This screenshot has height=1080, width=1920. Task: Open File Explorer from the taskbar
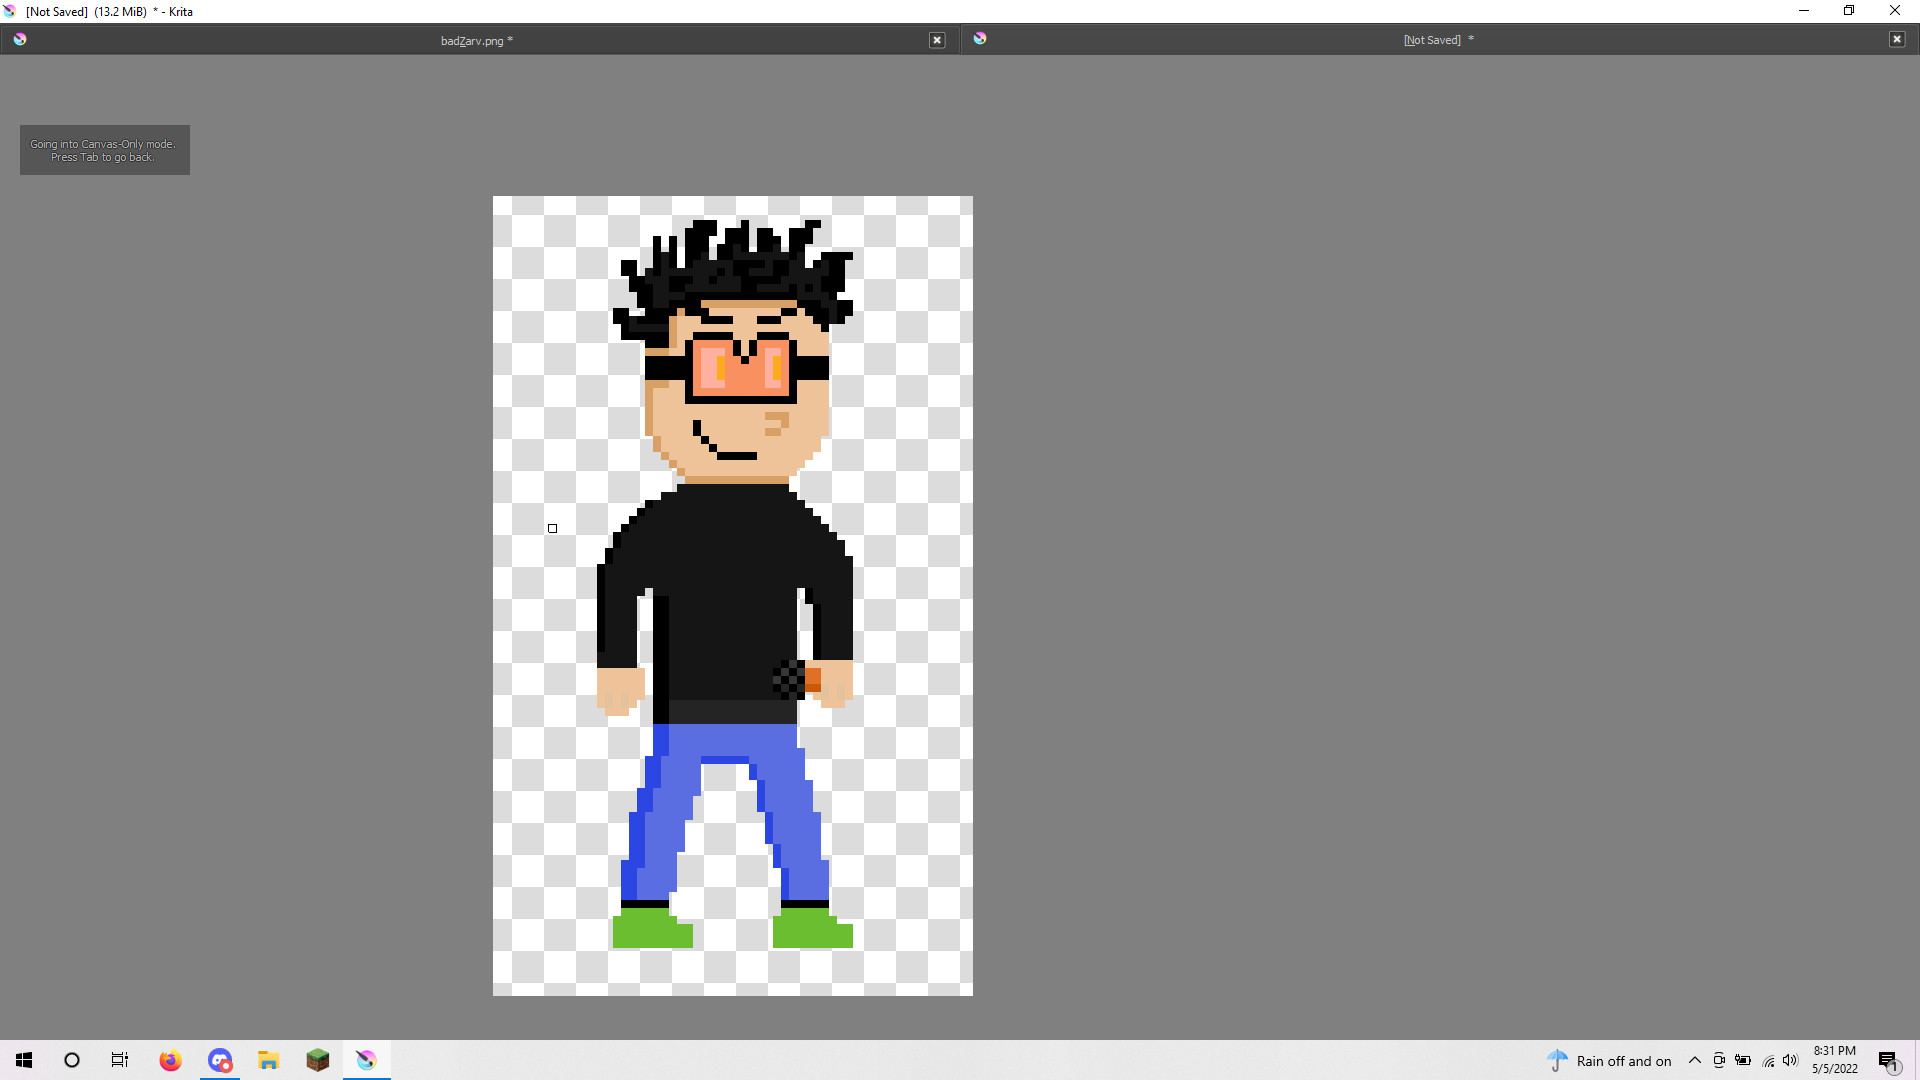[268, 1060]
